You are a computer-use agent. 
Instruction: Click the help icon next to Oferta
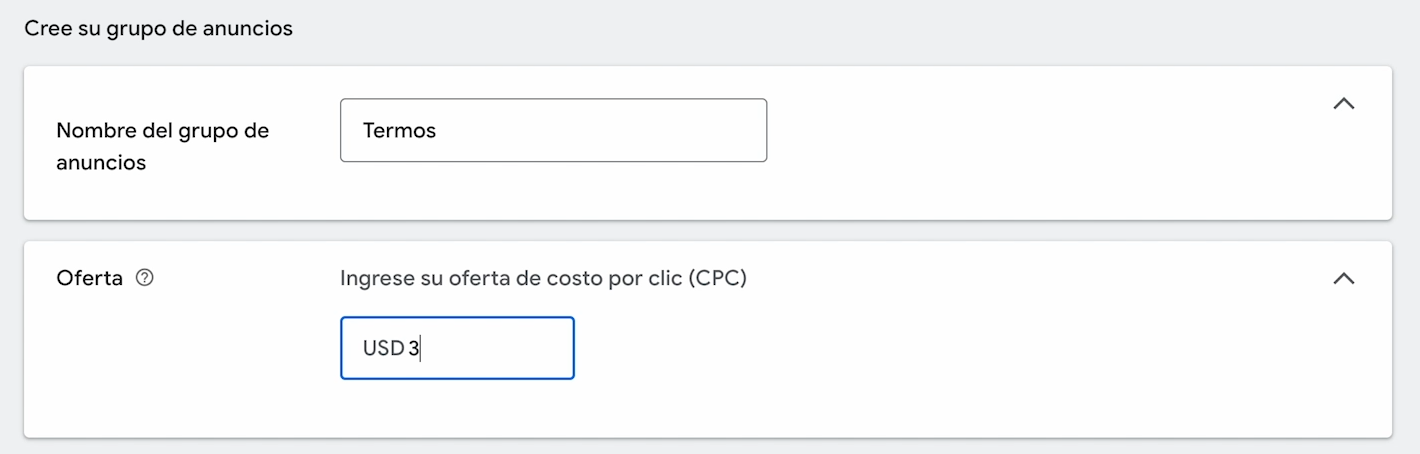pos(144,279)
